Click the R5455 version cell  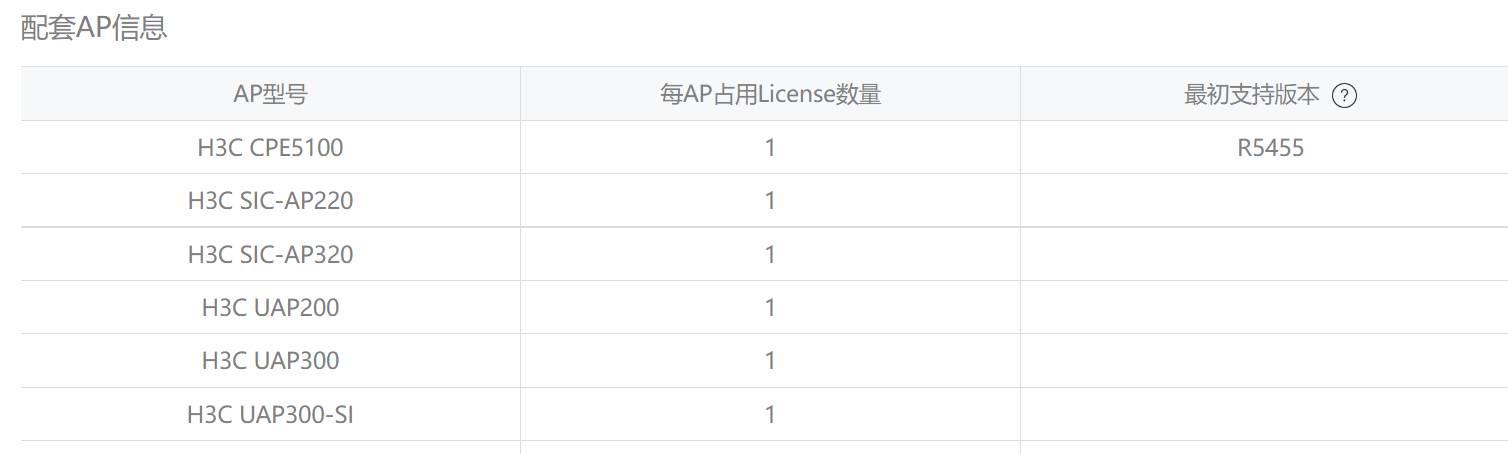point(1270,148)
